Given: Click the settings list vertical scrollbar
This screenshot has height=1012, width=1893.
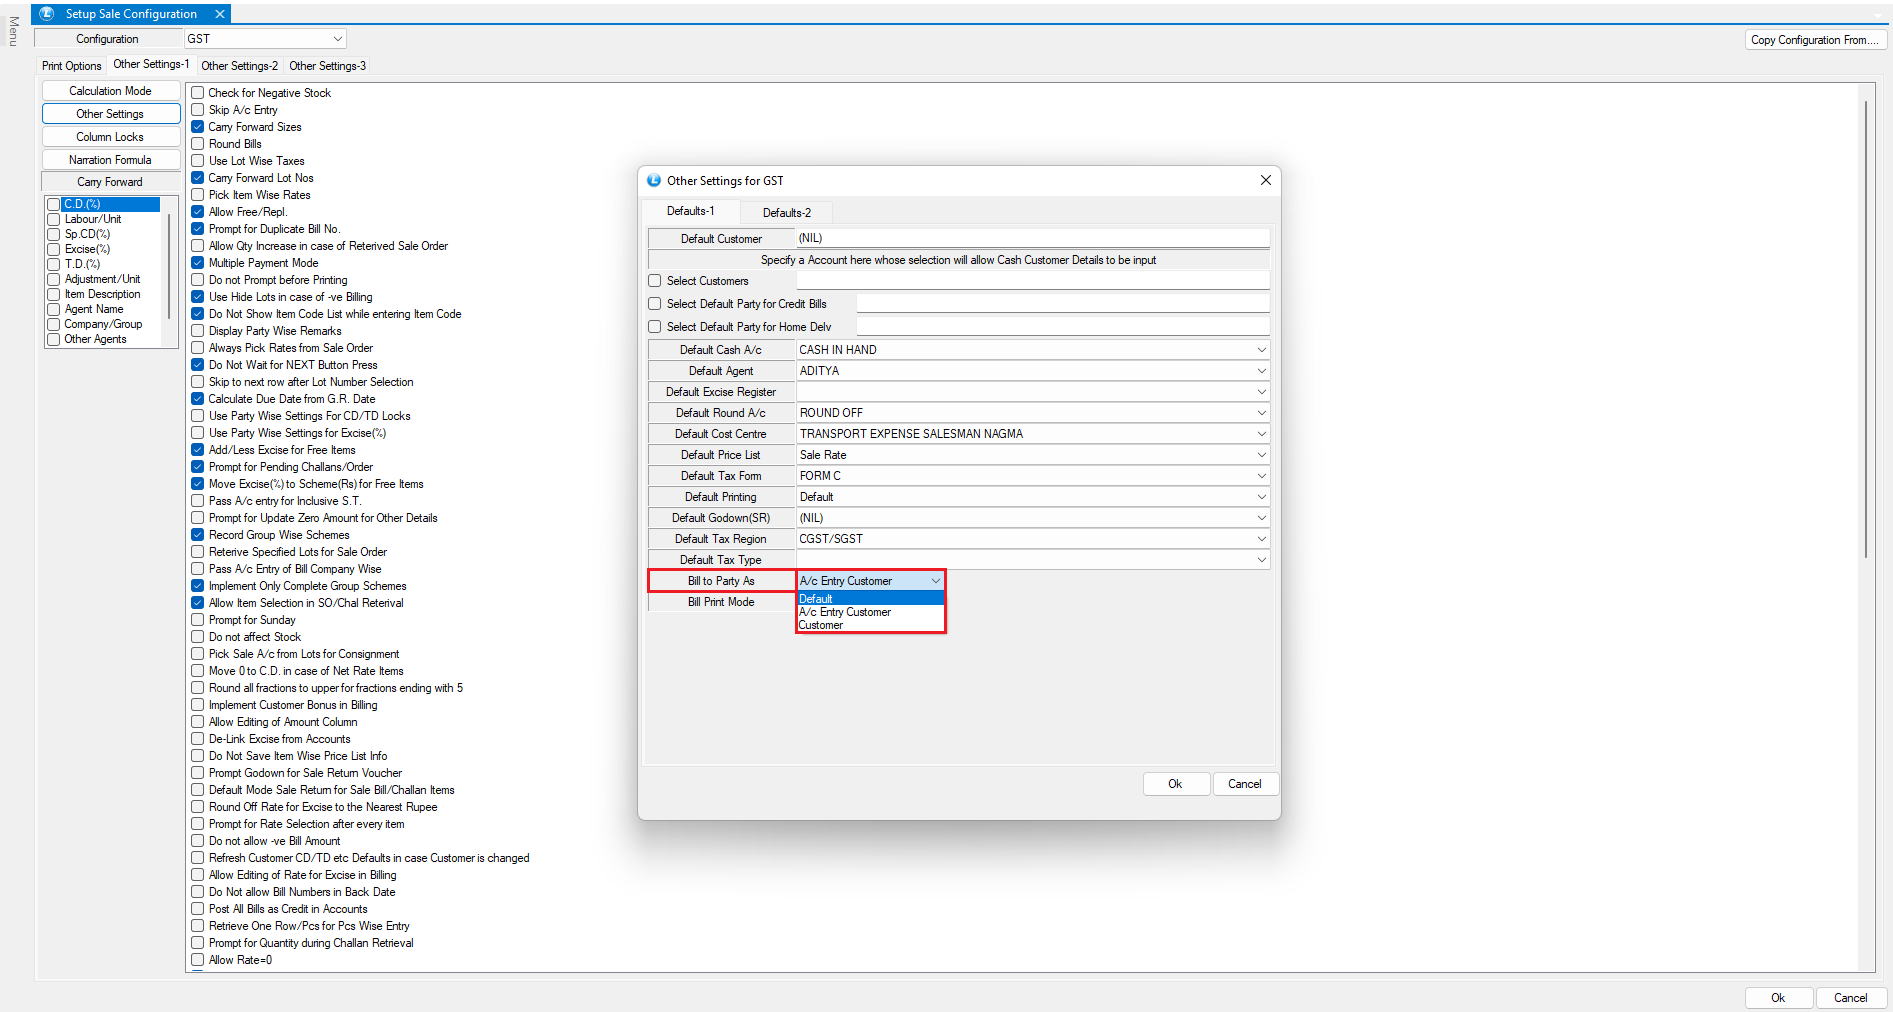Looking at the screenshot, I should coord(1865,330).
